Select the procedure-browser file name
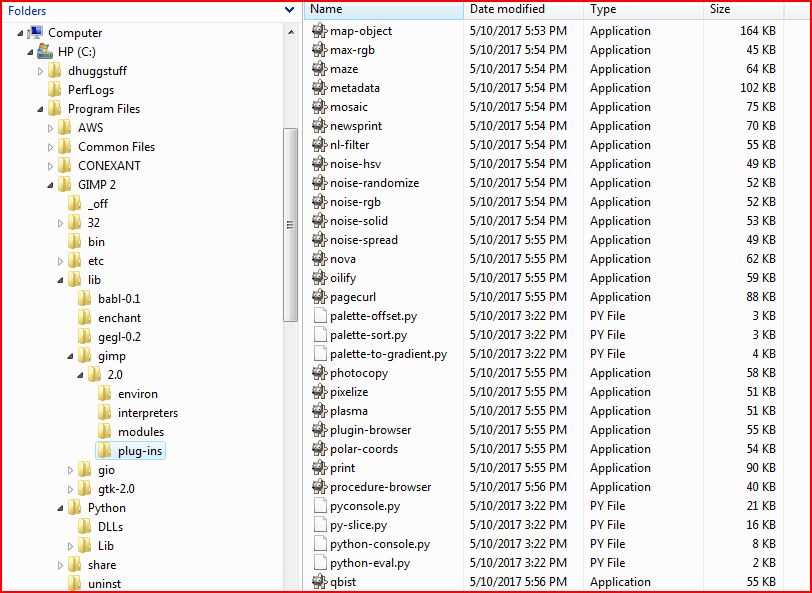Image resolution: width=812 pixels, height=593 pixels. [381, 487]
